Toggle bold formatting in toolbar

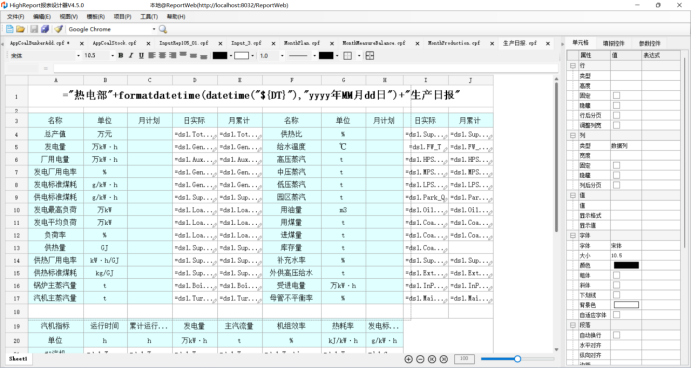coord(120,56)
